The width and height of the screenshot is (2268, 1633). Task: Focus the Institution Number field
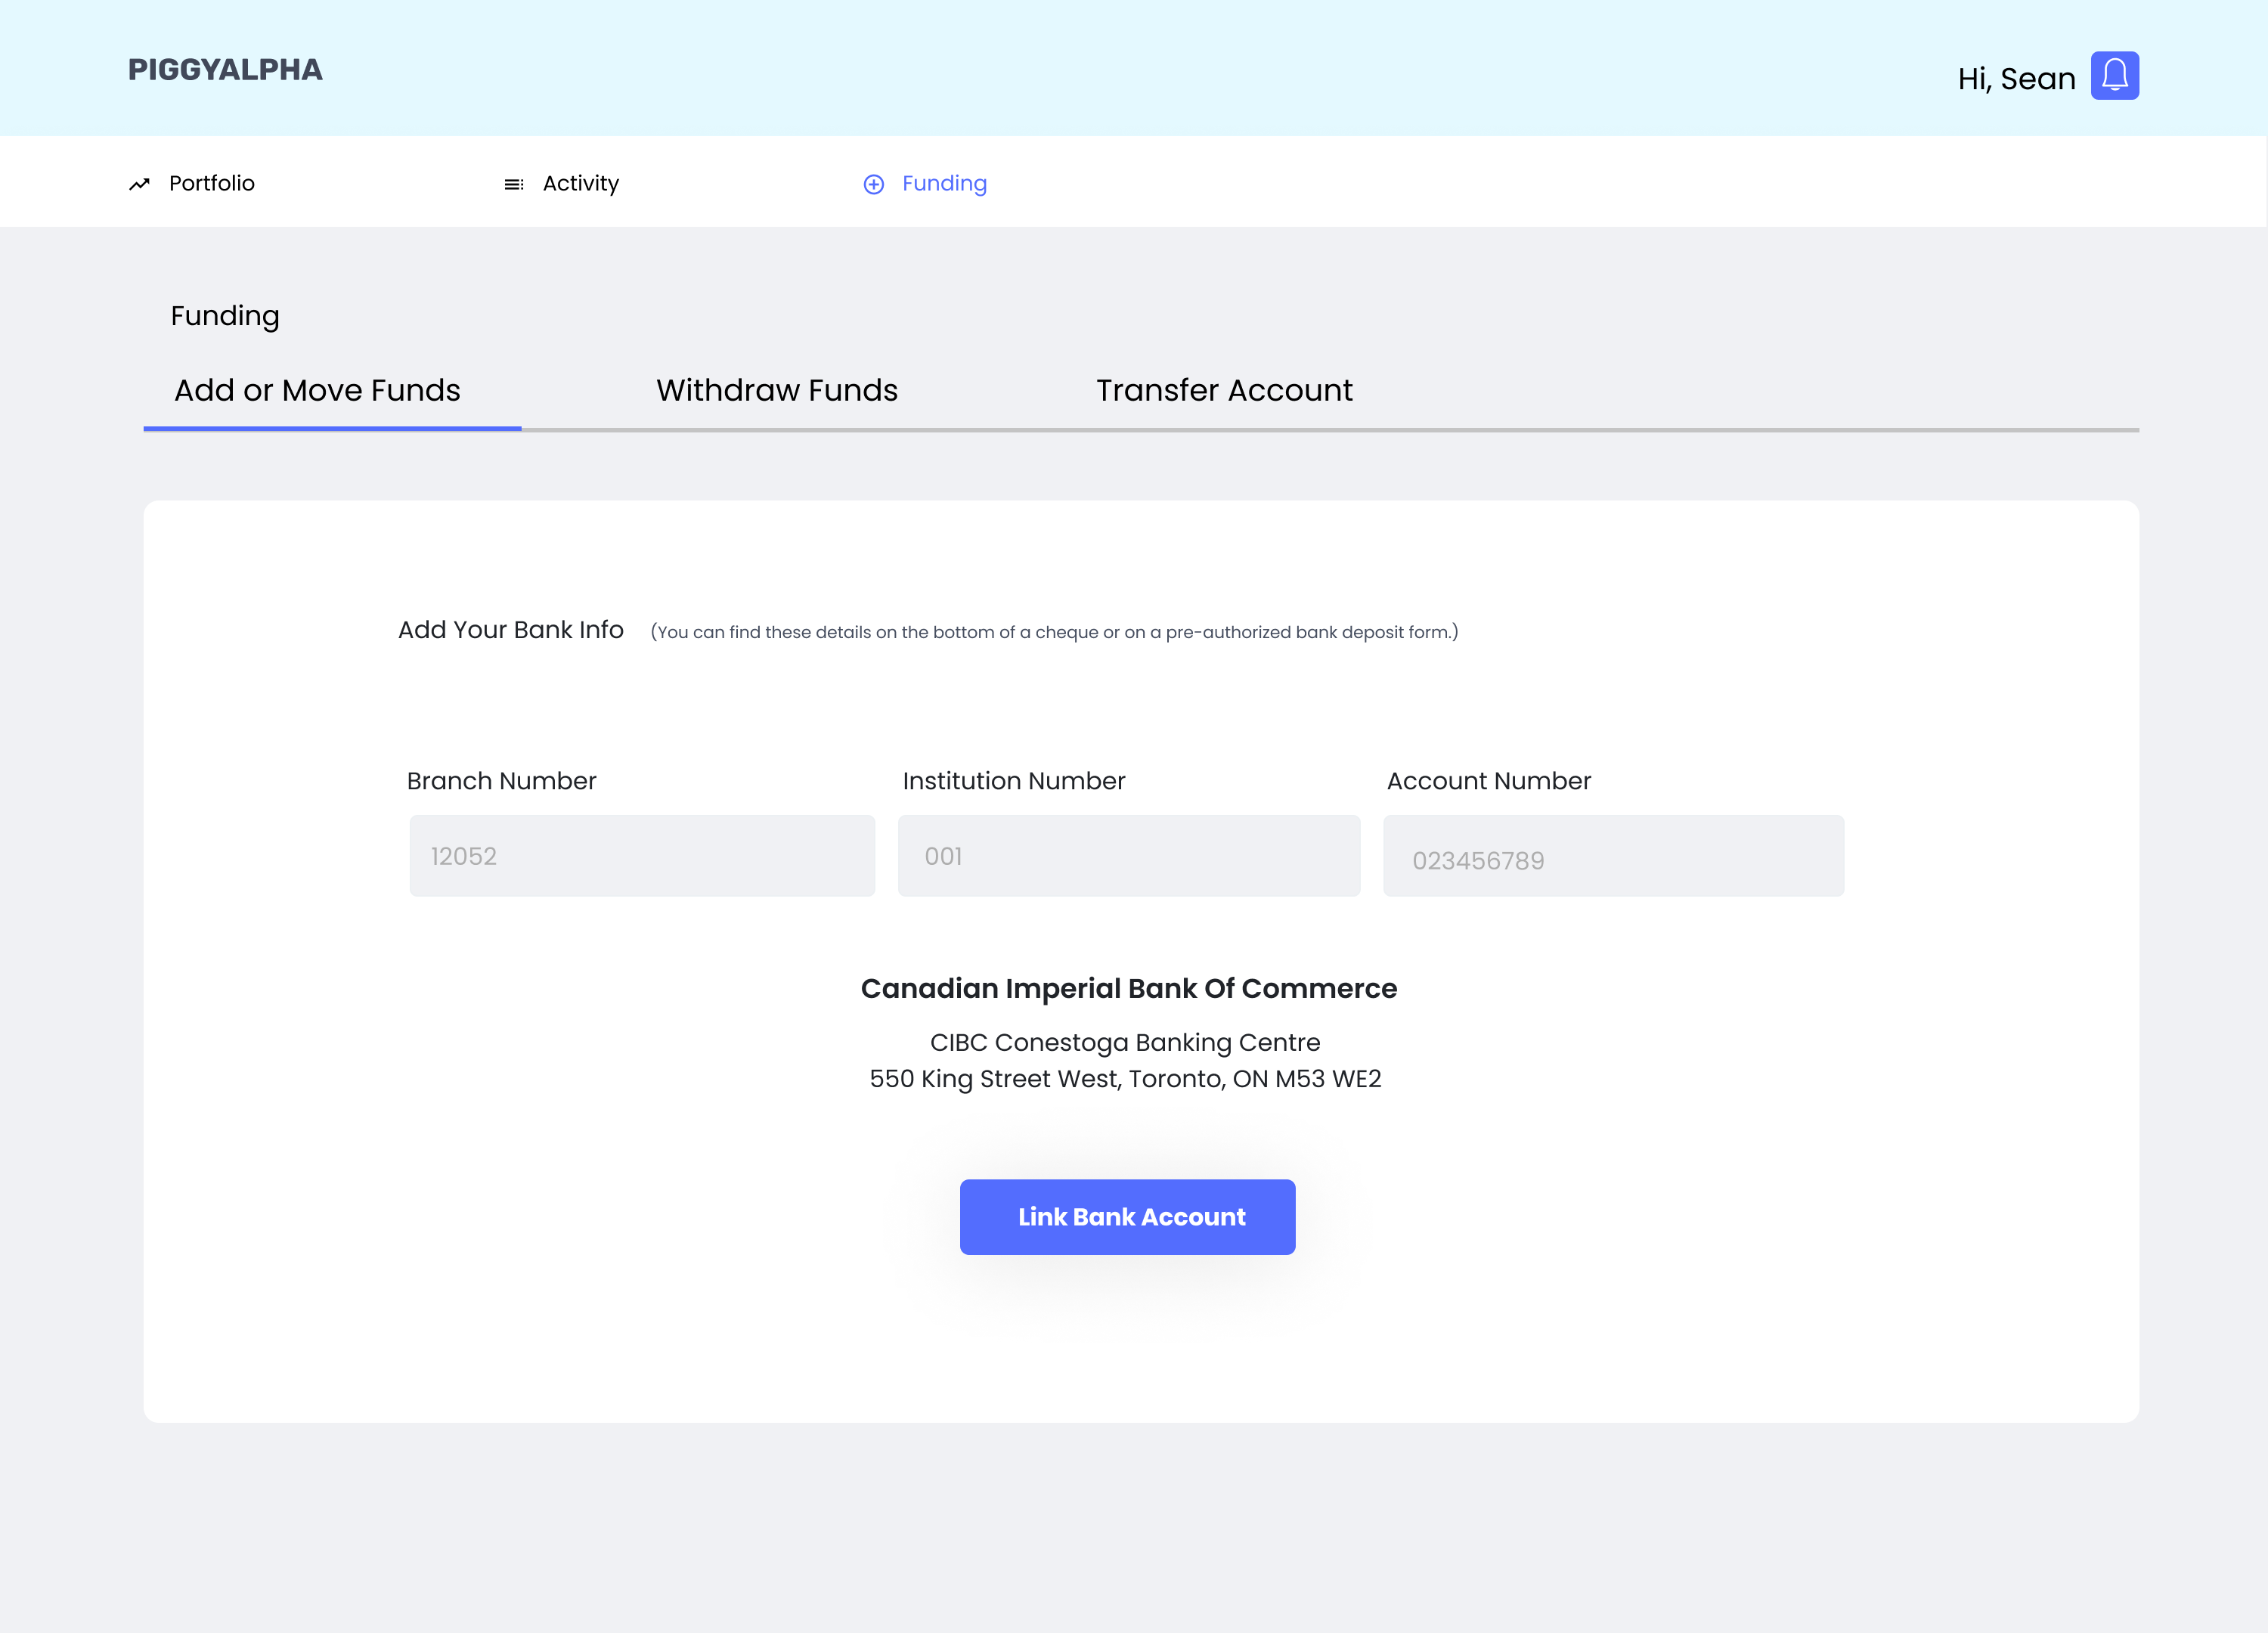[1128, 856]
